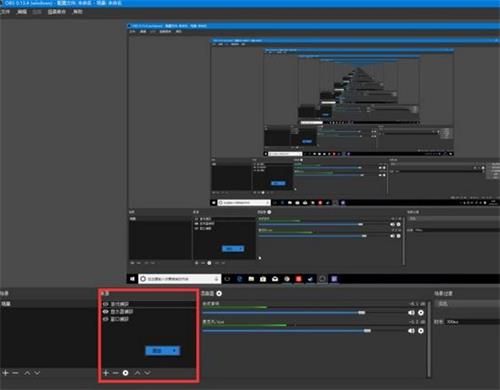Image resolution: width=500 pixels, height=390 pixels.
Task: Open the Mixer panel settings gear
Action: (x=219, y=293)
